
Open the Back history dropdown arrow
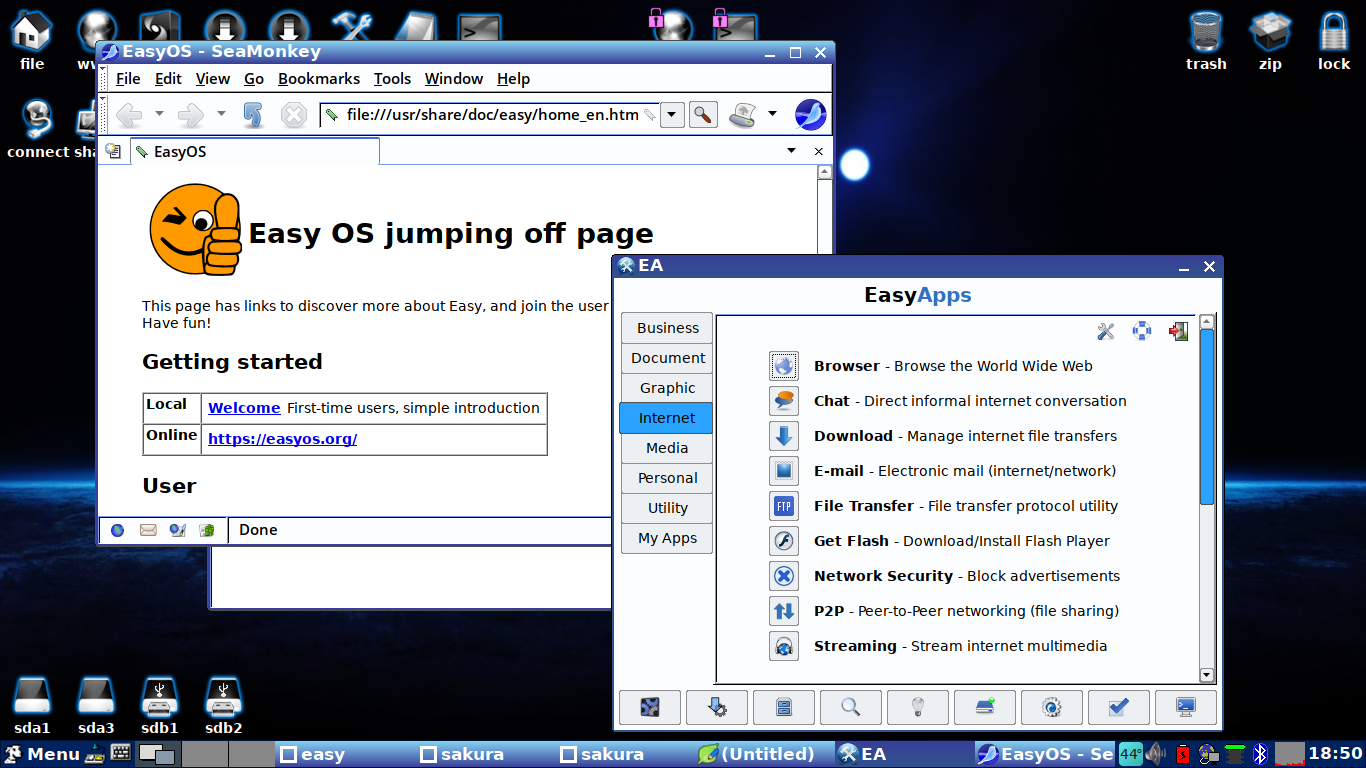click(x=159, y=114)
